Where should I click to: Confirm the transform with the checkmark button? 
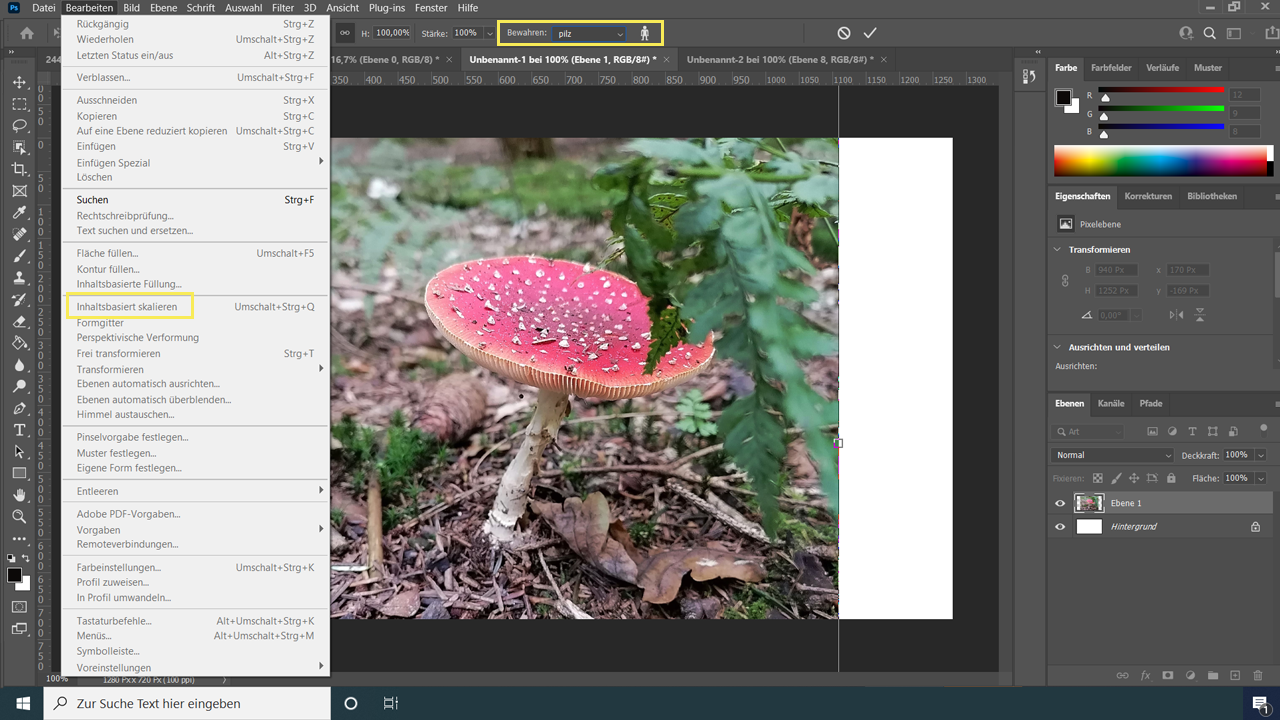click(869, 32)
